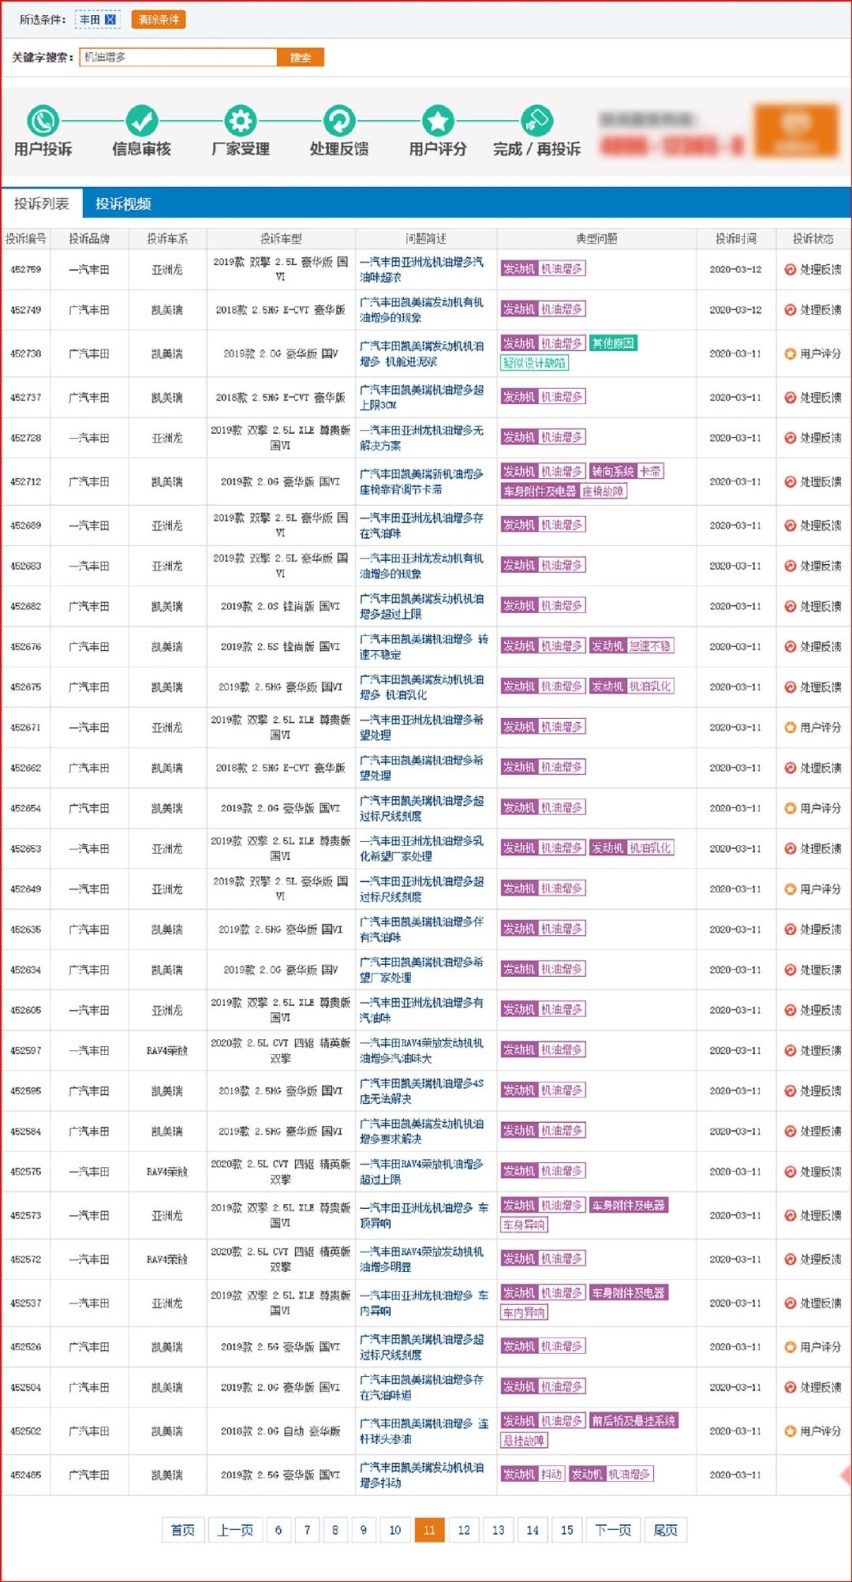852x1582 pixels.
Task: Click 用户评分 status icon in row 452526
Action: pyautogui.click(x=790, y=1347)
